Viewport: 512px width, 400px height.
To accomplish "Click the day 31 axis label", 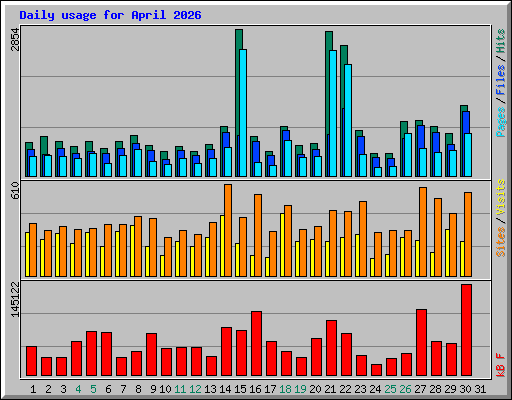I will coord(480,389).
